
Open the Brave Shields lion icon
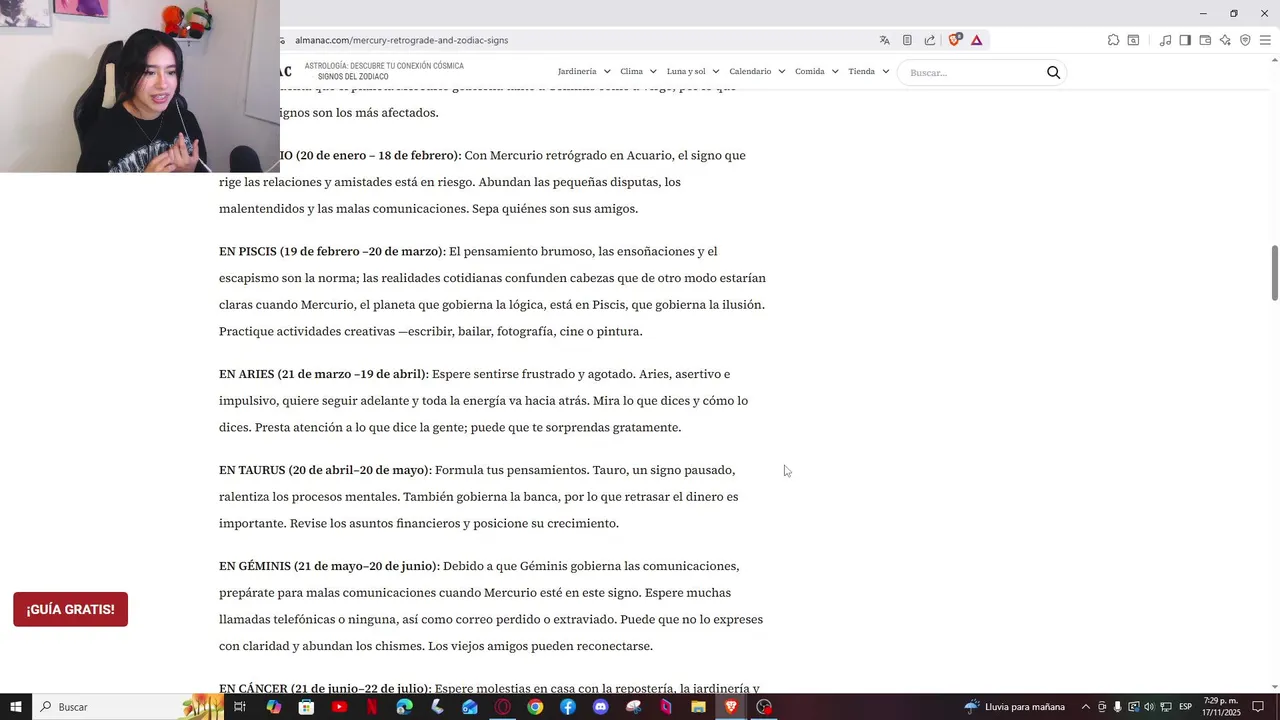tap(954, 40)
